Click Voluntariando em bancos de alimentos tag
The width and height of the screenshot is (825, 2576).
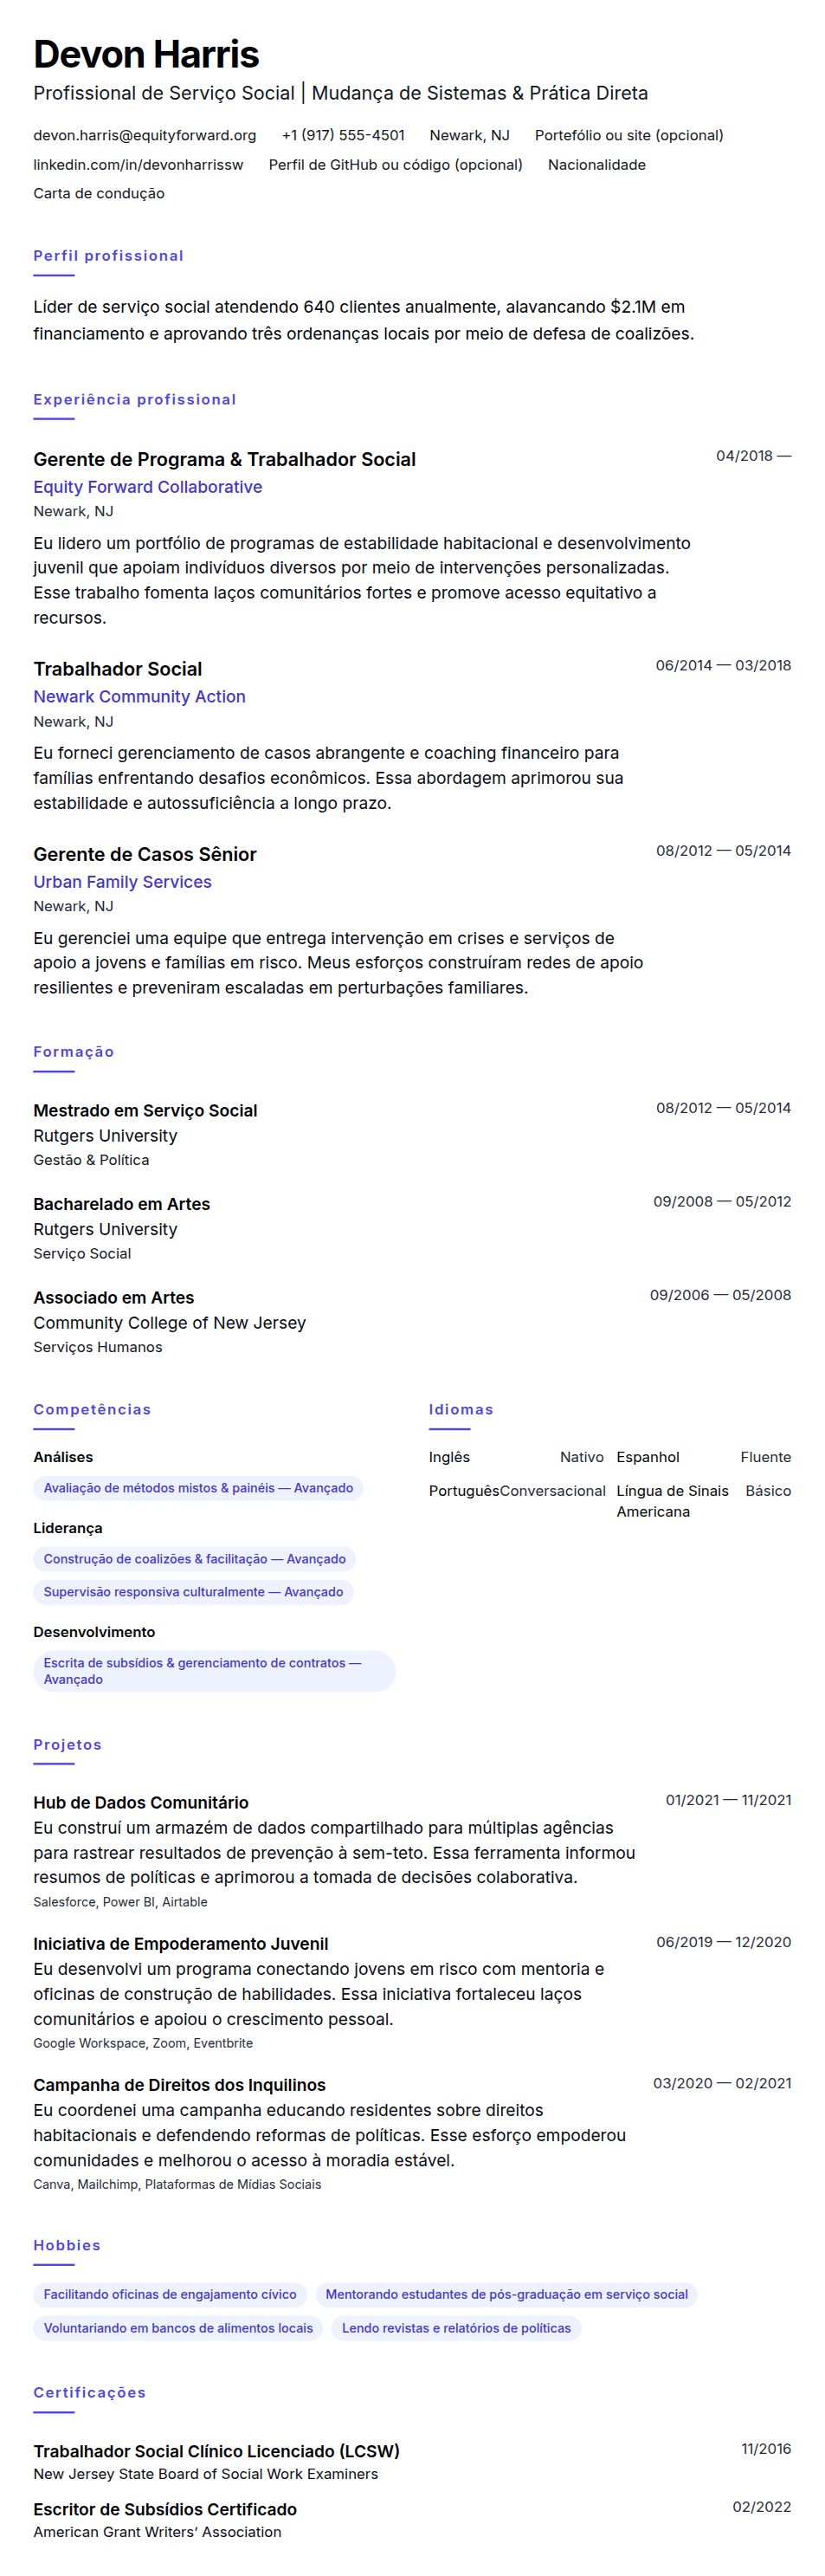point(178,2328)
